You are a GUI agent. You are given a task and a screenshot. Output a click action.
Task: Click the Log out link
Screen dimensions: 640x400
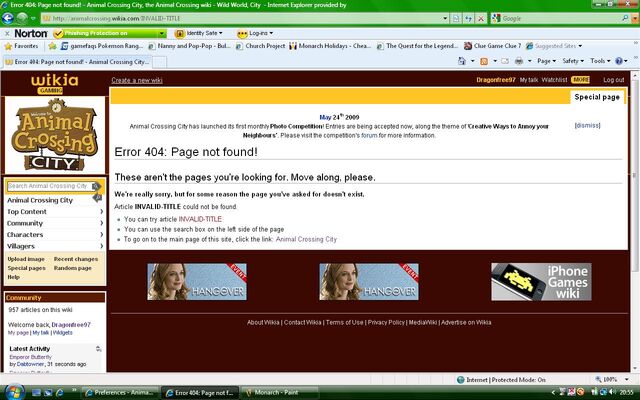614,80
